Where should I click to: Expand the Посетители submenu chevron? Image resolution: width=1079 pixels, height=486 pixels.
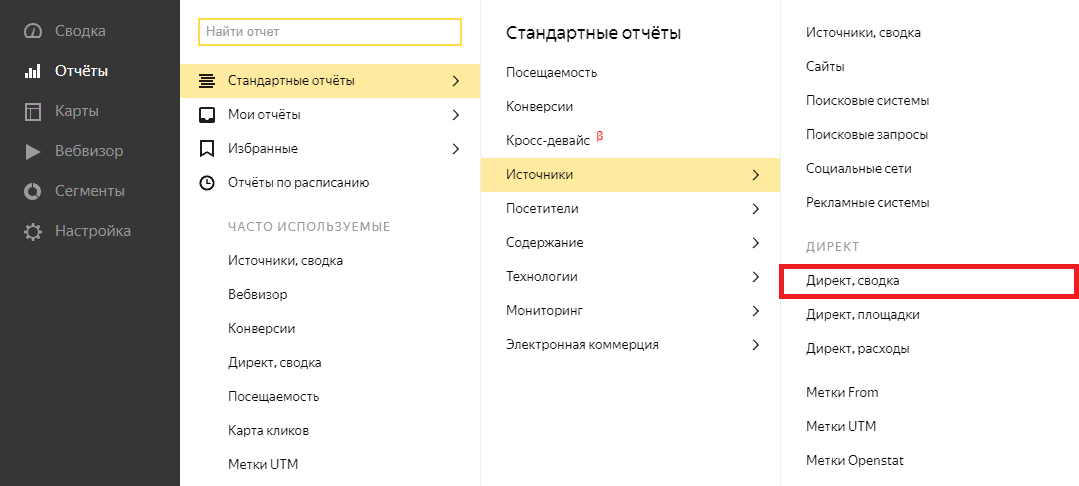point(756,209)
